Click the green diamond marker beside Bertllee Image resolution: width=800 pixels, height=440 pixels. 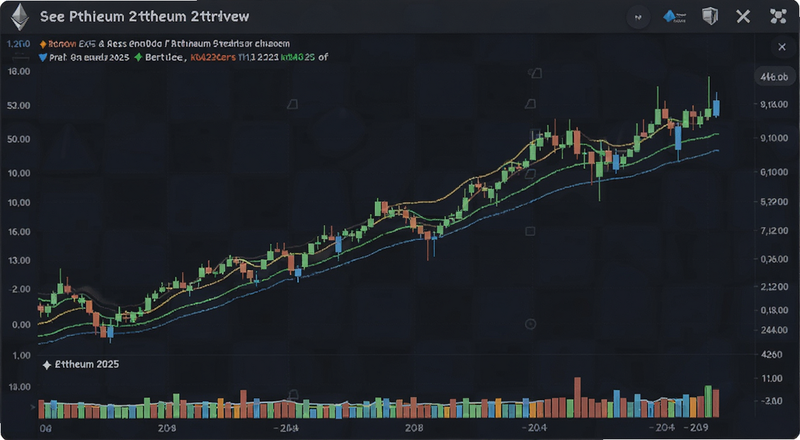pos(138,58)
